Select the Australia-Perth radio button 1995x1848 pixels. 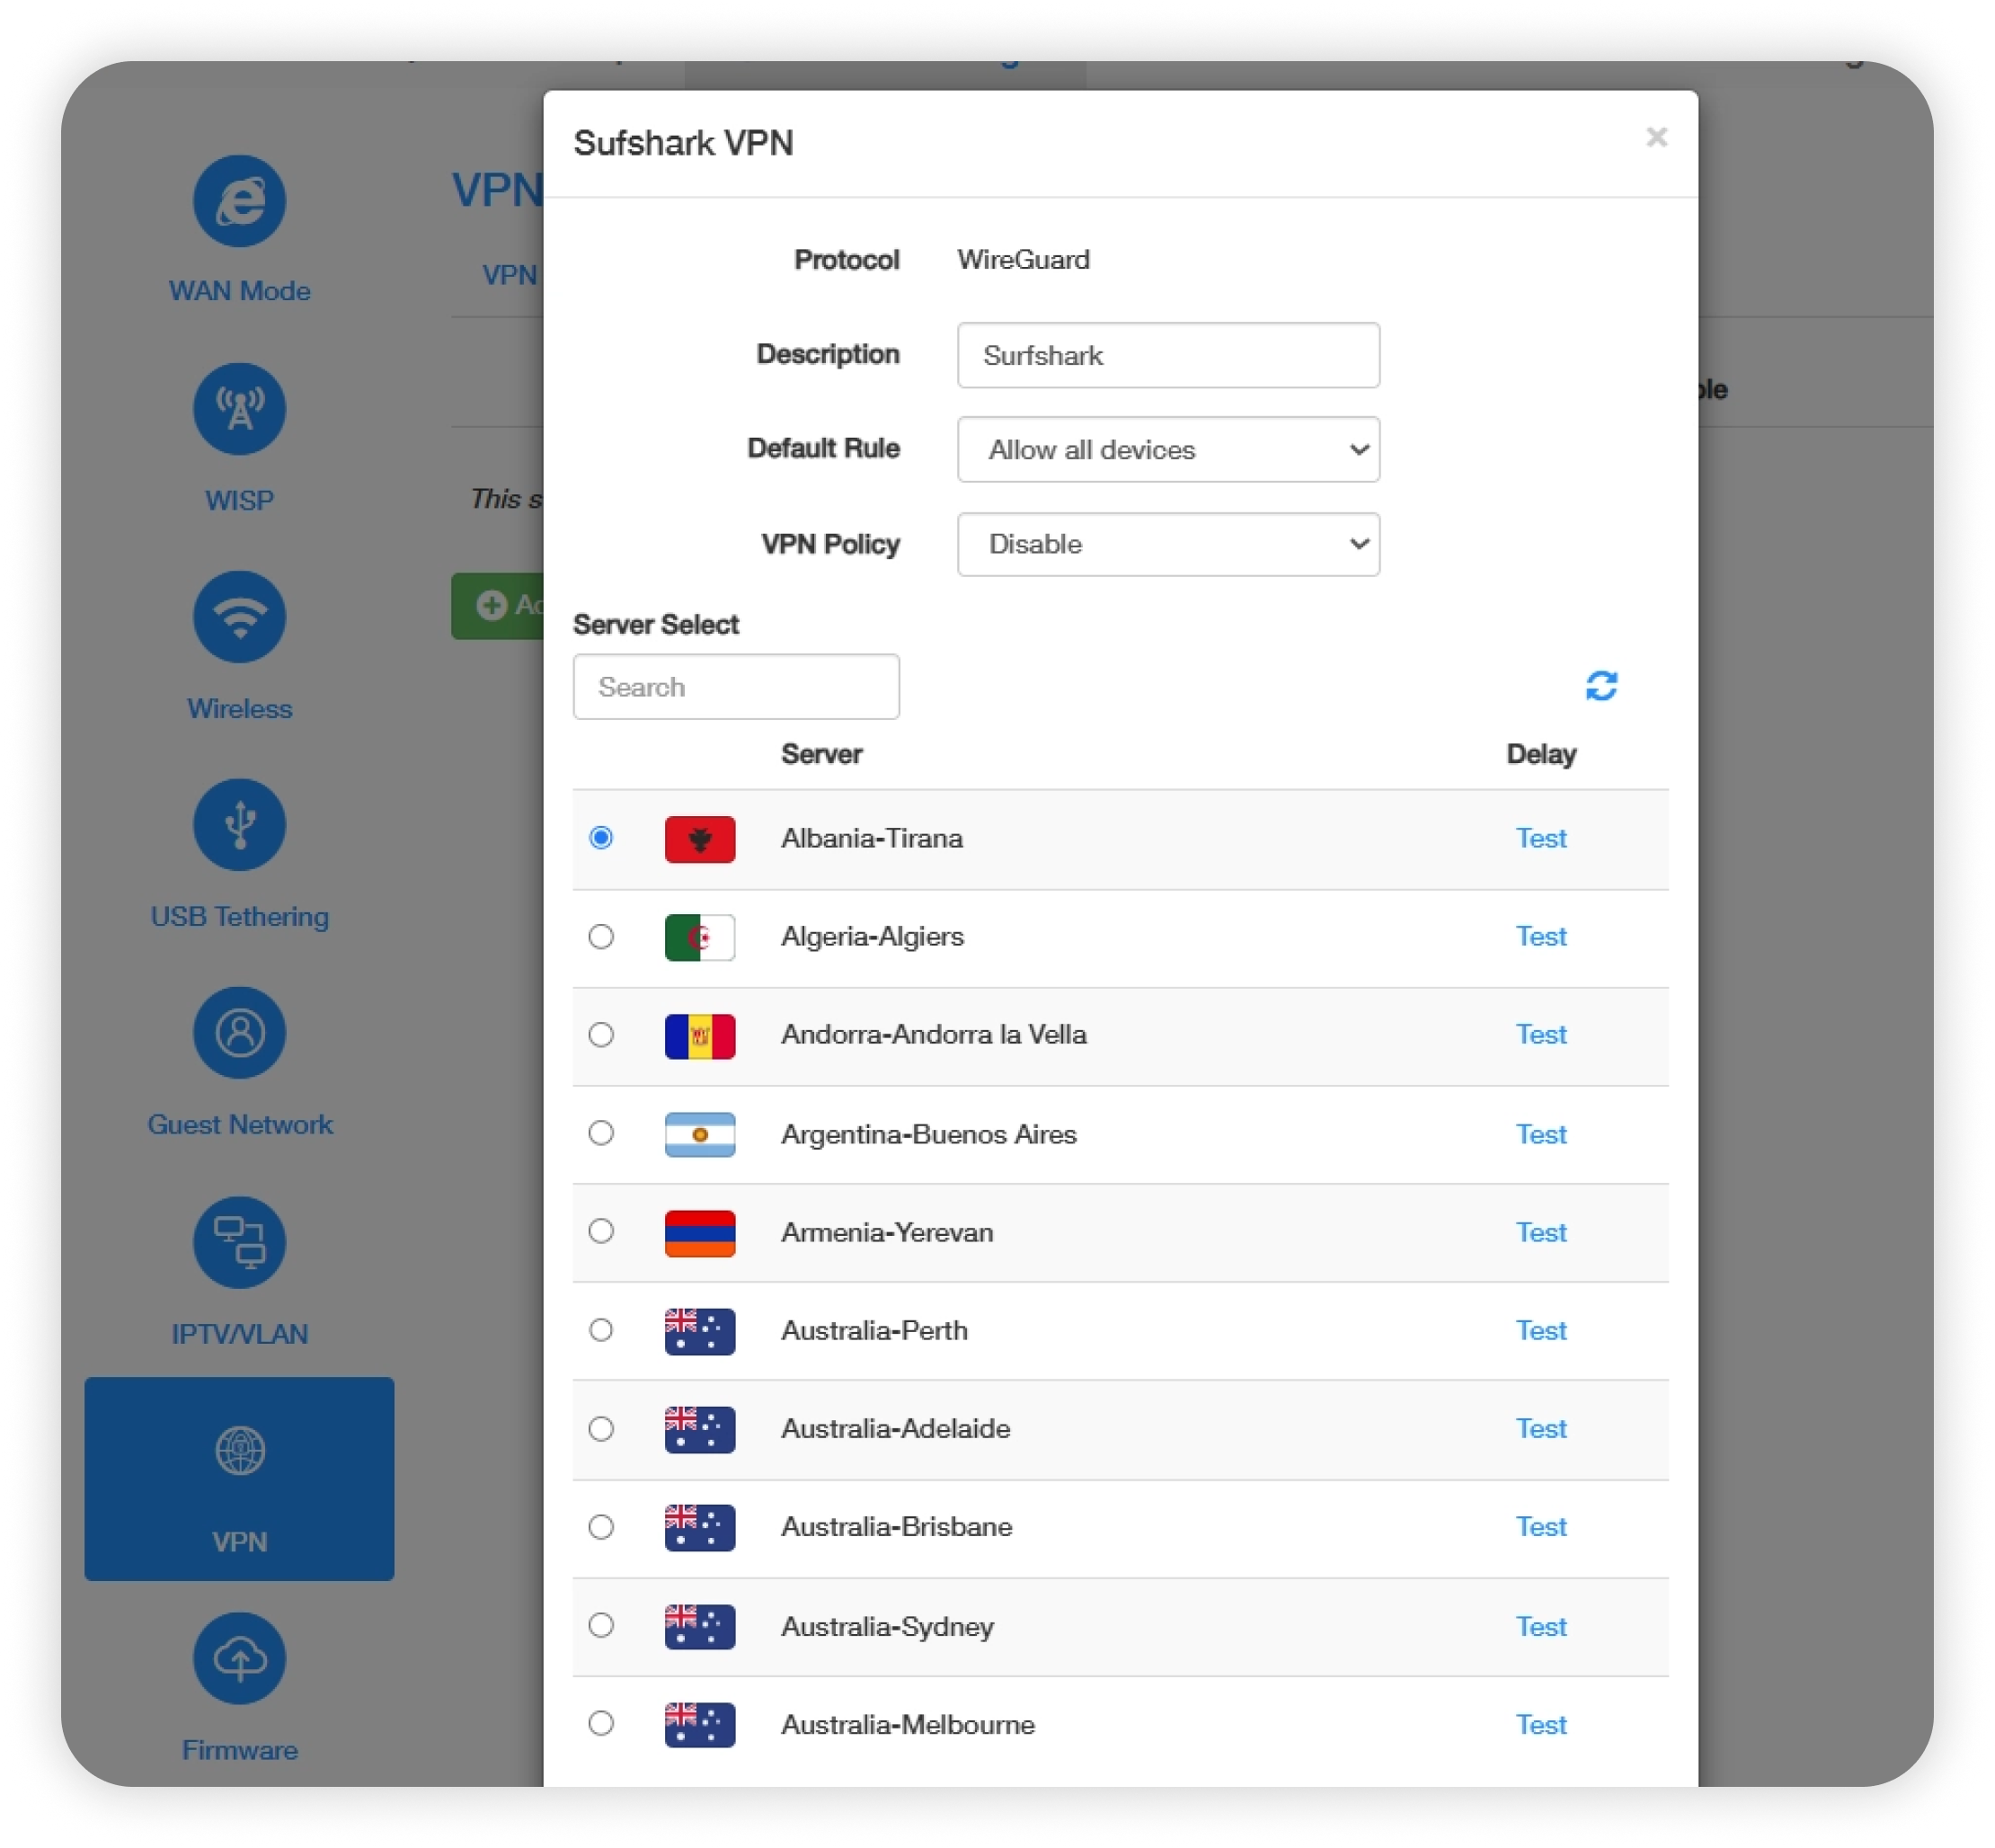(x=601, y=1329)
